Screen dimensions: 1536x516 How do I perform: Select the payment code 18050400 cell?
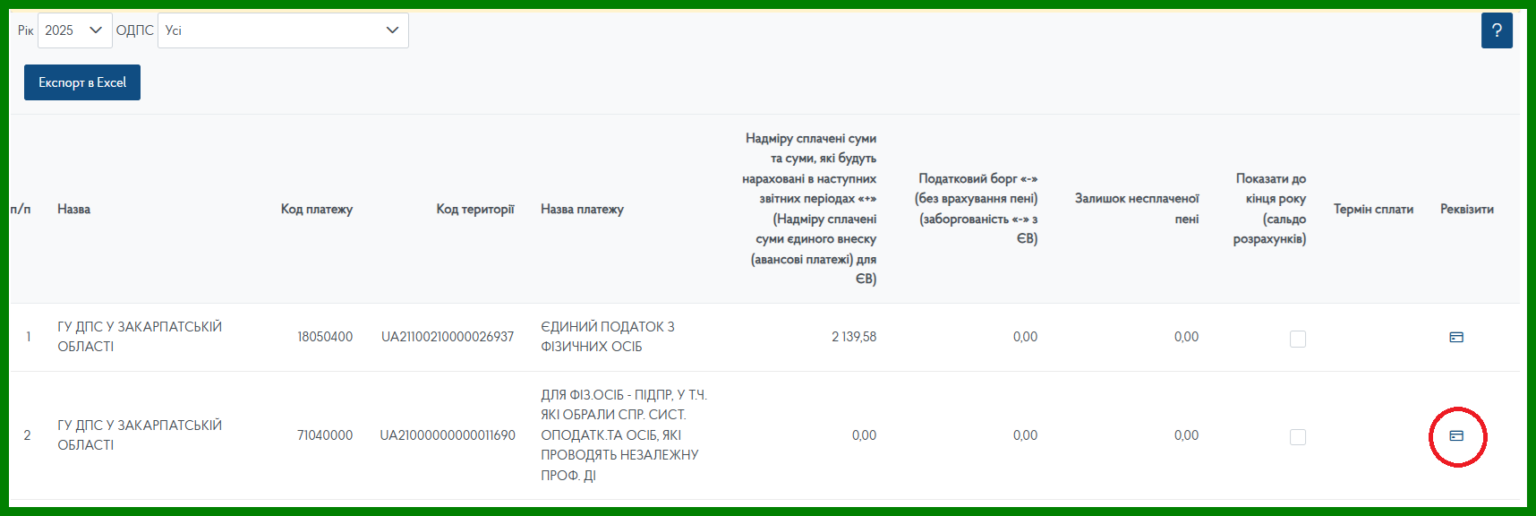(x=325, y=337)
